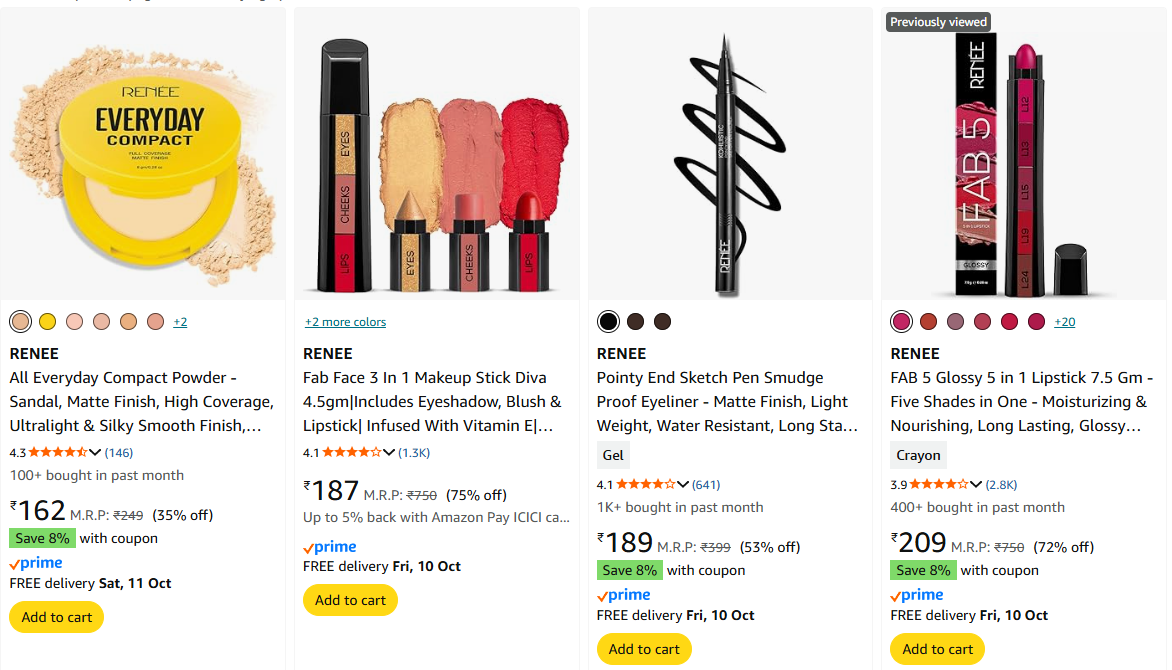Open Everyday Compact Powder product image
This screenshot has width=1172, height=670.
(x=144, y=154)
